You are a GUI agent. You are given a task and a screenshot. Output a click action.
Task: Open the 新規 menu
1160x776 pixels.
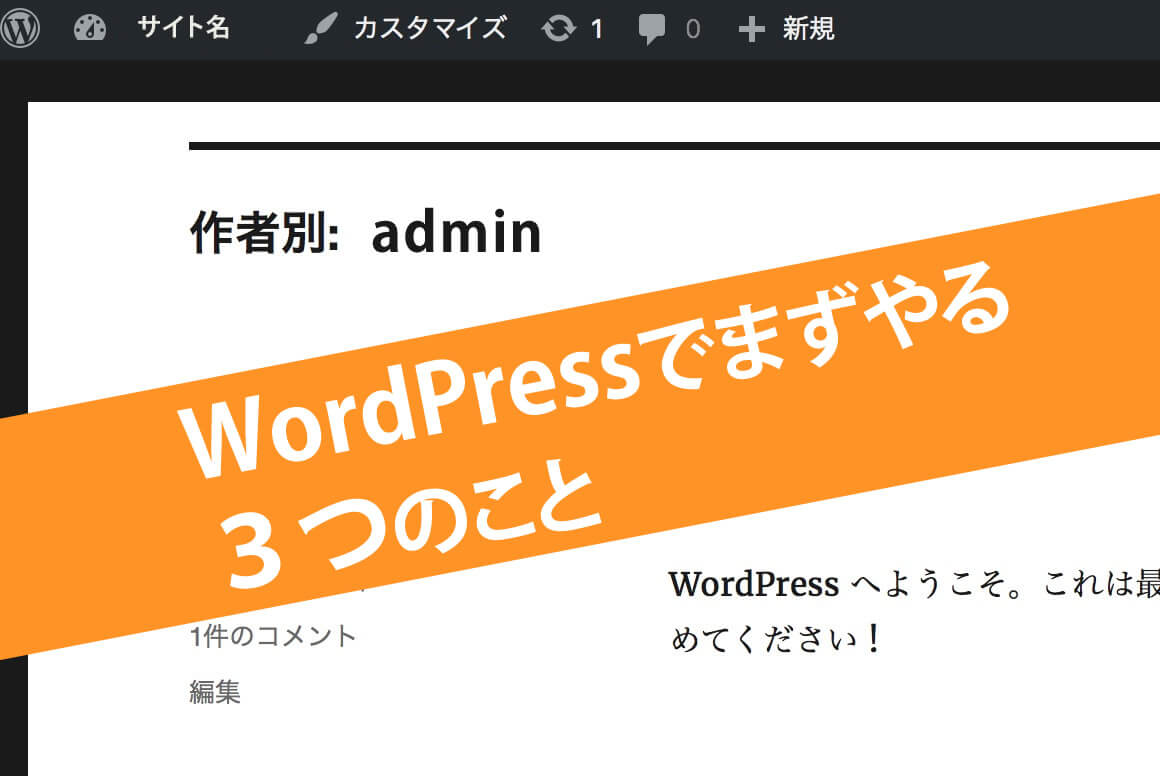809,29
